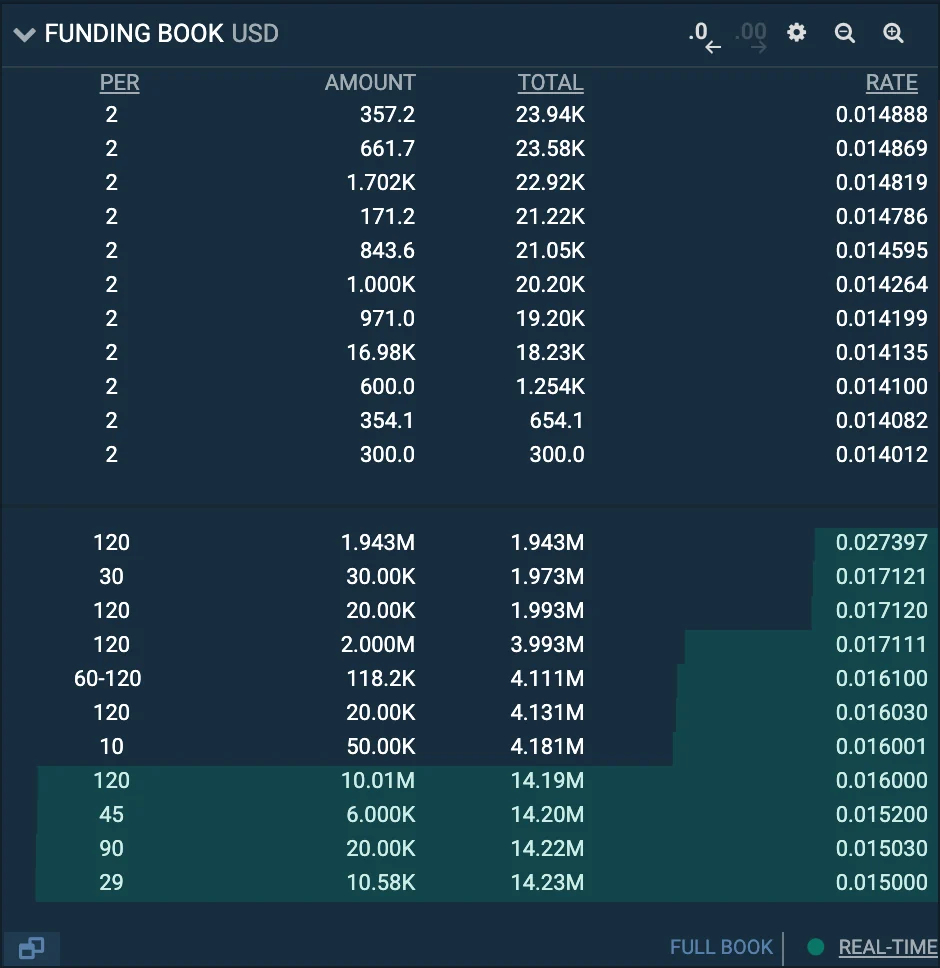Viewport: 940px width, 968px height.
Task: Select bid rate 0.014199
Action: click(881, 318)
